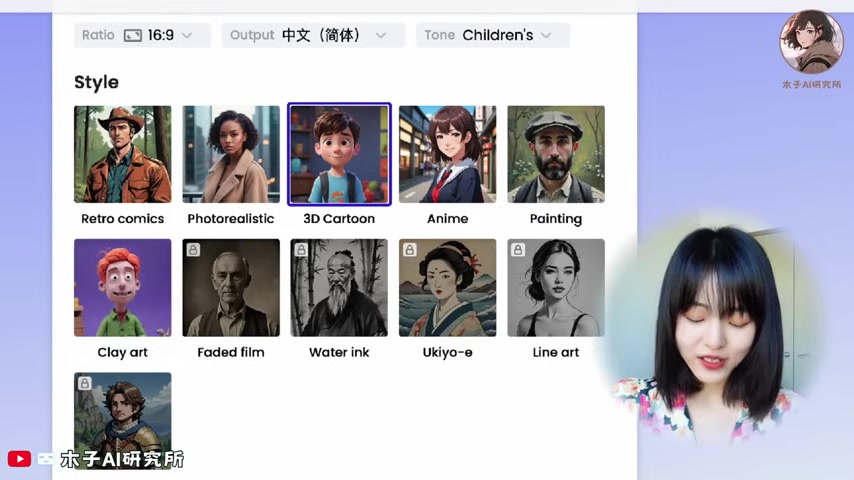Select the Retro comics style
Image resolution: width=854 pixels, height=480 pixels.
(x=123, y=154)
